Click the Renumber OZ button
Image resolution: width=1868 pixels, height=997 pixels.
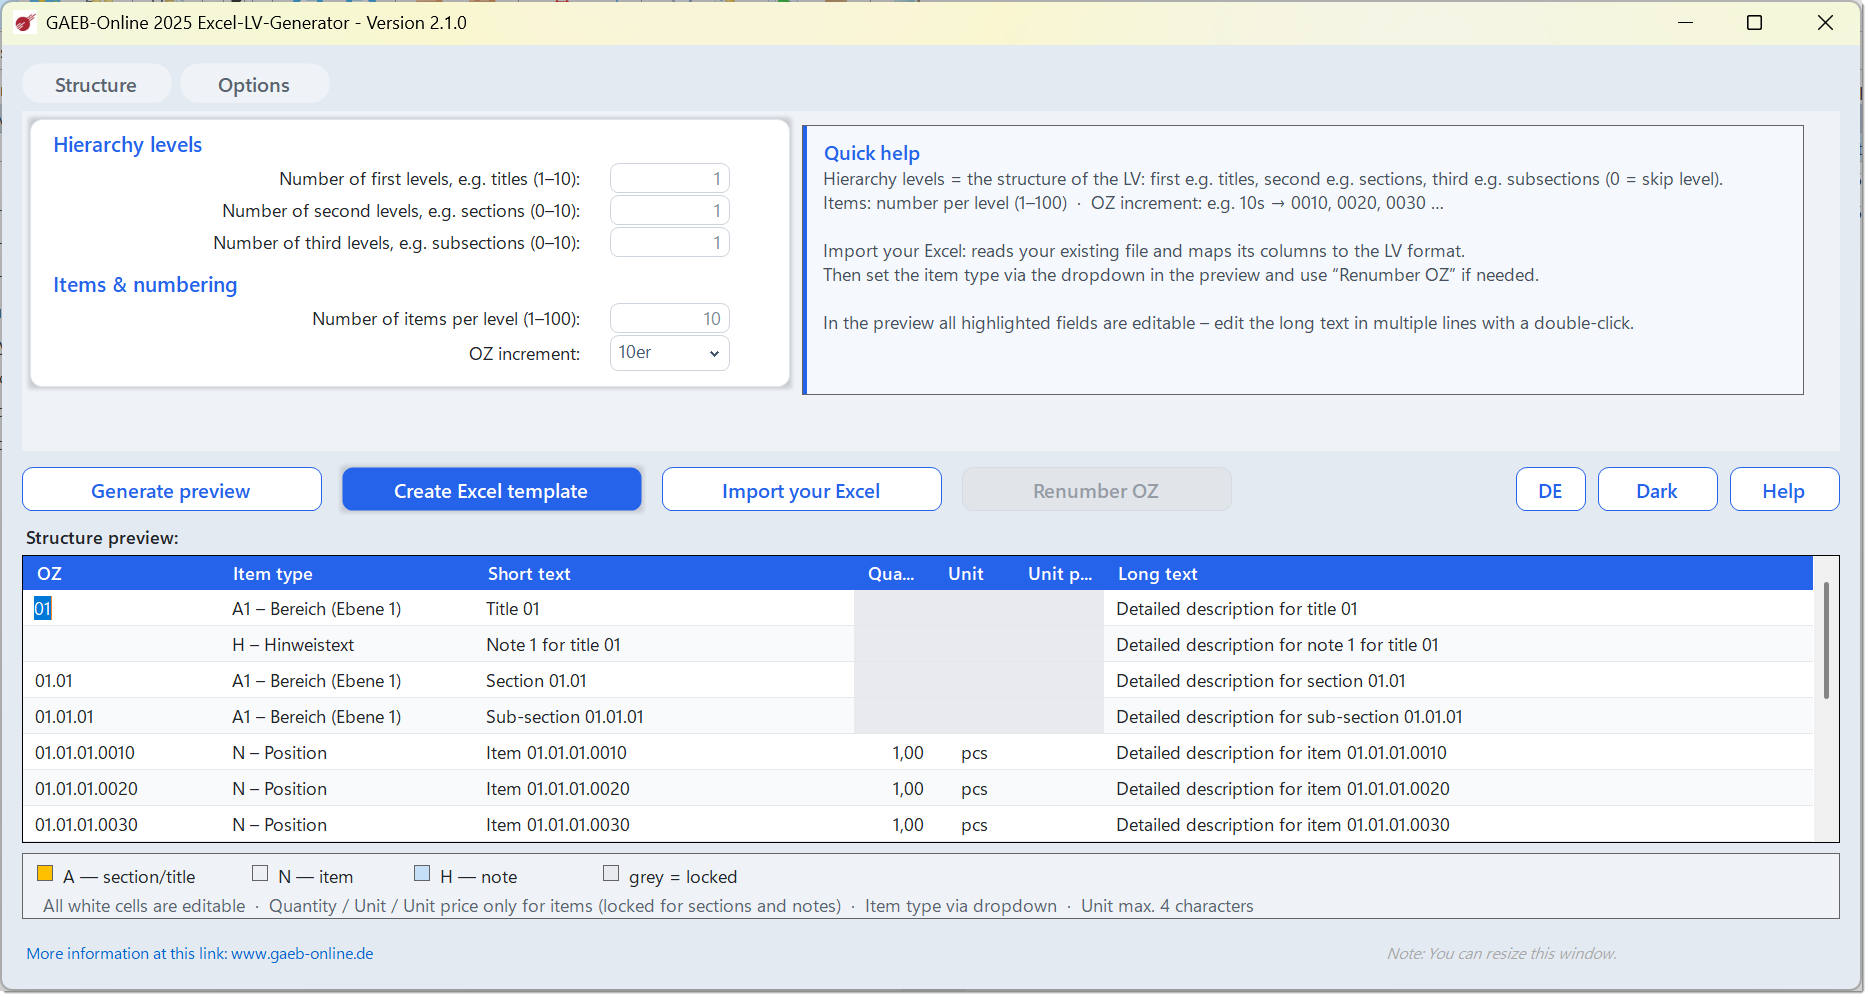tap(1096, 490)
